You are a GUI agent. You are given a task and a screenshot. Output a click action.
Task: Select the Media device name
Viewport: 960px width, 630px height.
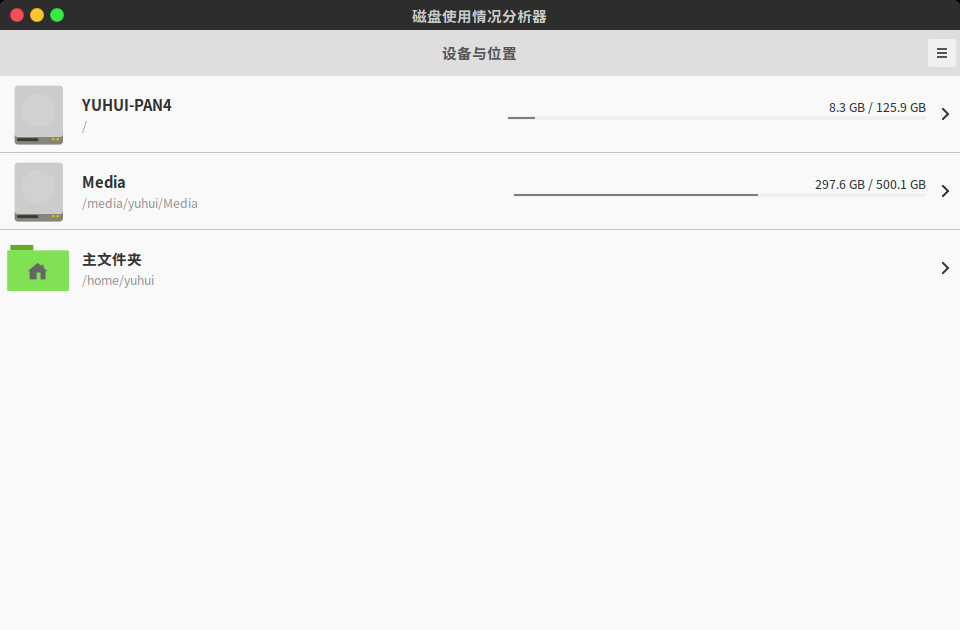coord(104,182)
